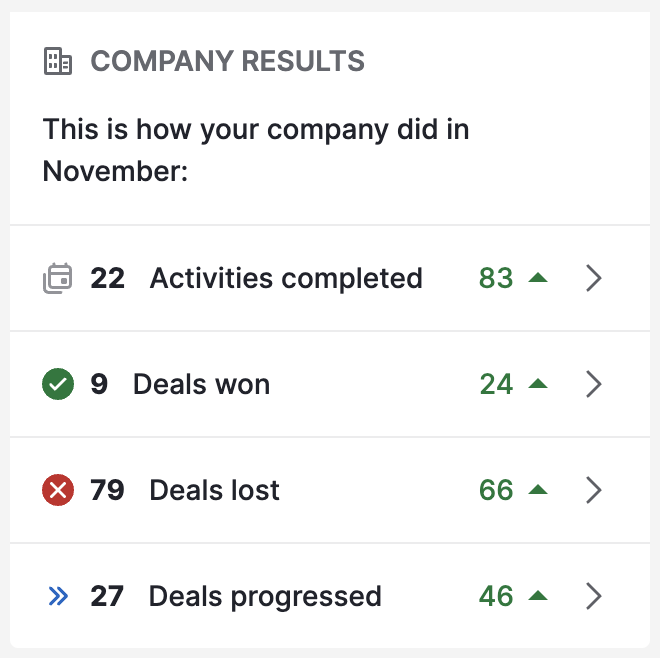
Task: Click the red Deals lost X icon
Action: coord(58,490)
